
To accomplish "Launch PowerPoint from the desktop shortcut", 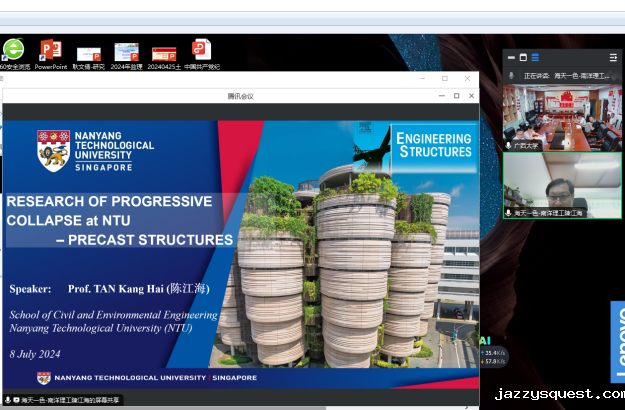I will (x=50, y=50).
